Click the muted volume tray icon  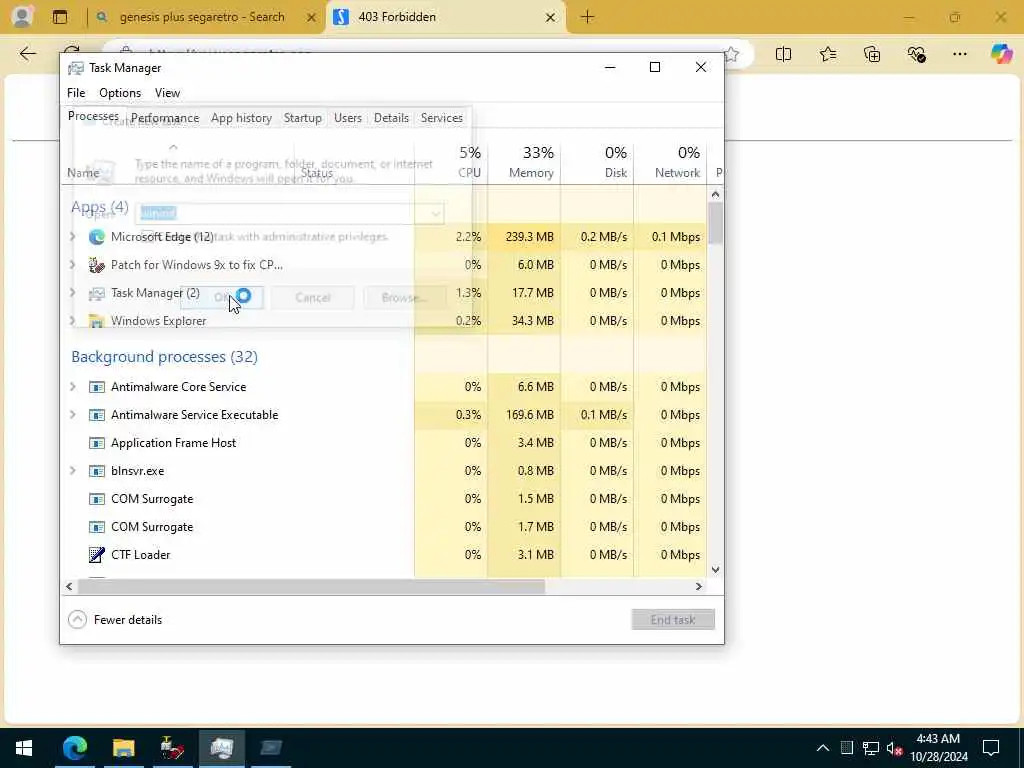pyautogui.click(x=895, y=748)
